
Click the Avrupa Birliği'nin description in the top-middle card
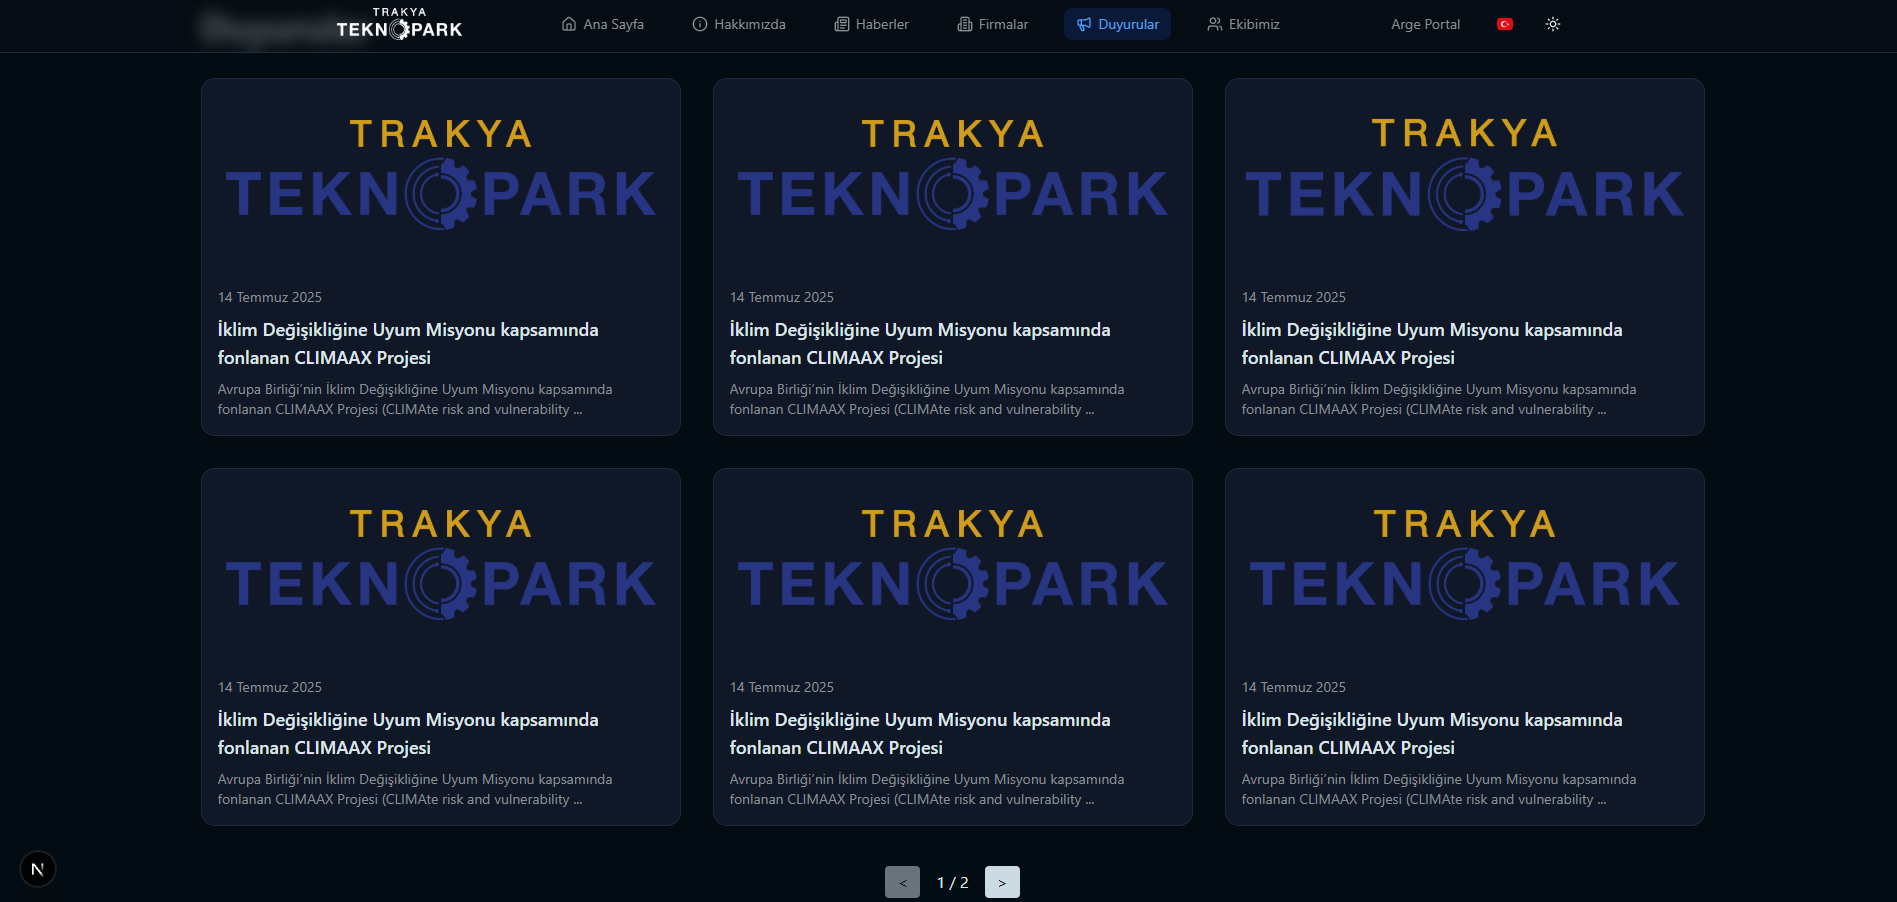pyautogui.click(x=927, y=399)
